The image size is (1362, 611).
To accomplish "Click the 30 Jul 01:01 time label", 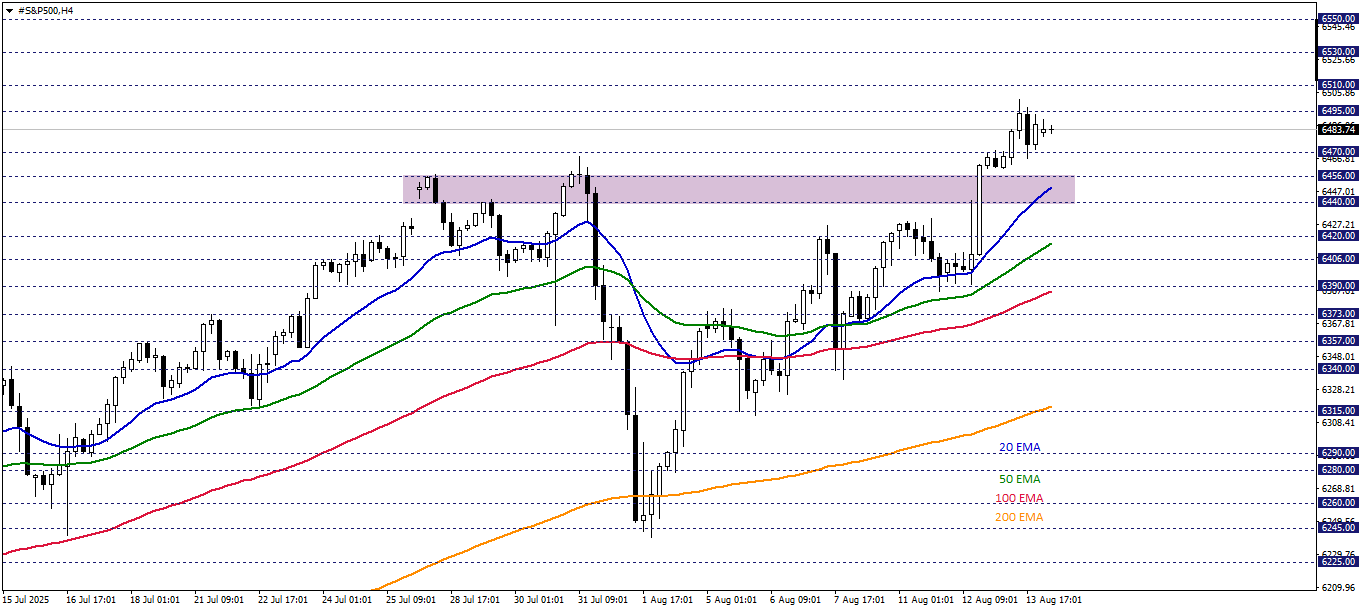I will point(538,600).
